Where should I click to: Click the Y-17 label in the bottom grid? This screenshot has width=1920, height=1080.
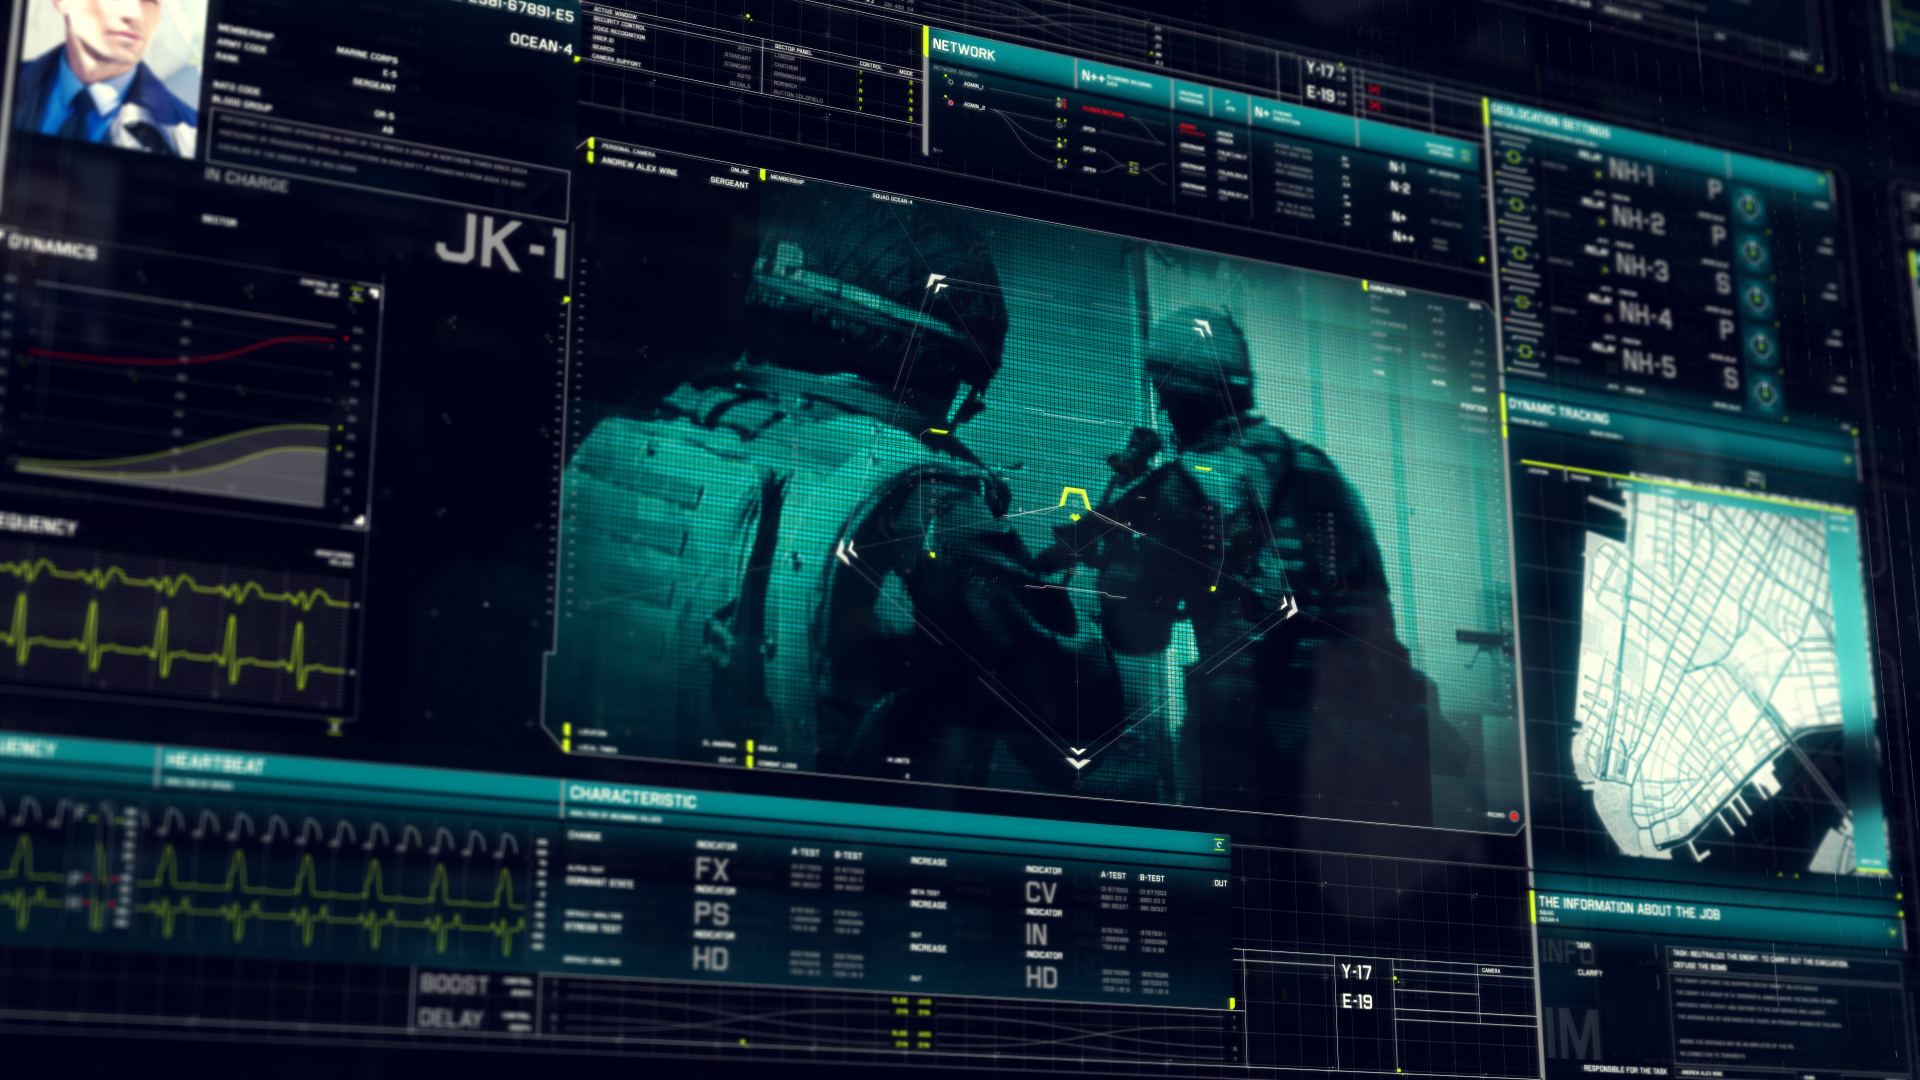1356,971
